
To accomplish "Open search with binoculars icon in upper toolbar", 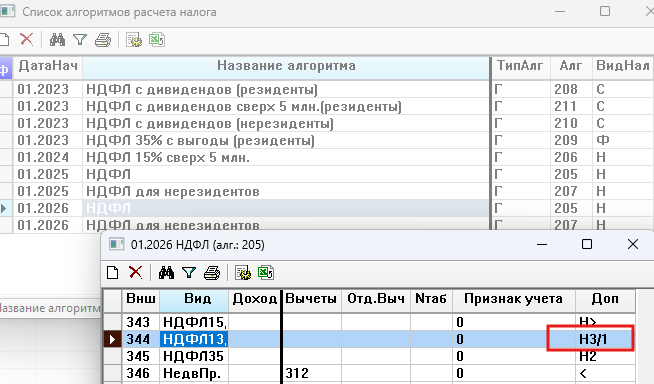I will coord(57,40).
